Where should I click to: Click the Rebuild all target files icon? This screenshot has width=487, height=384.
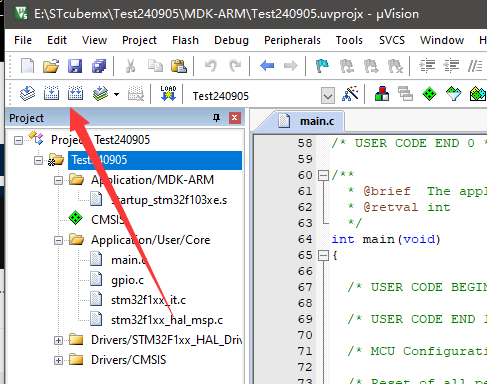click(75, 94)
